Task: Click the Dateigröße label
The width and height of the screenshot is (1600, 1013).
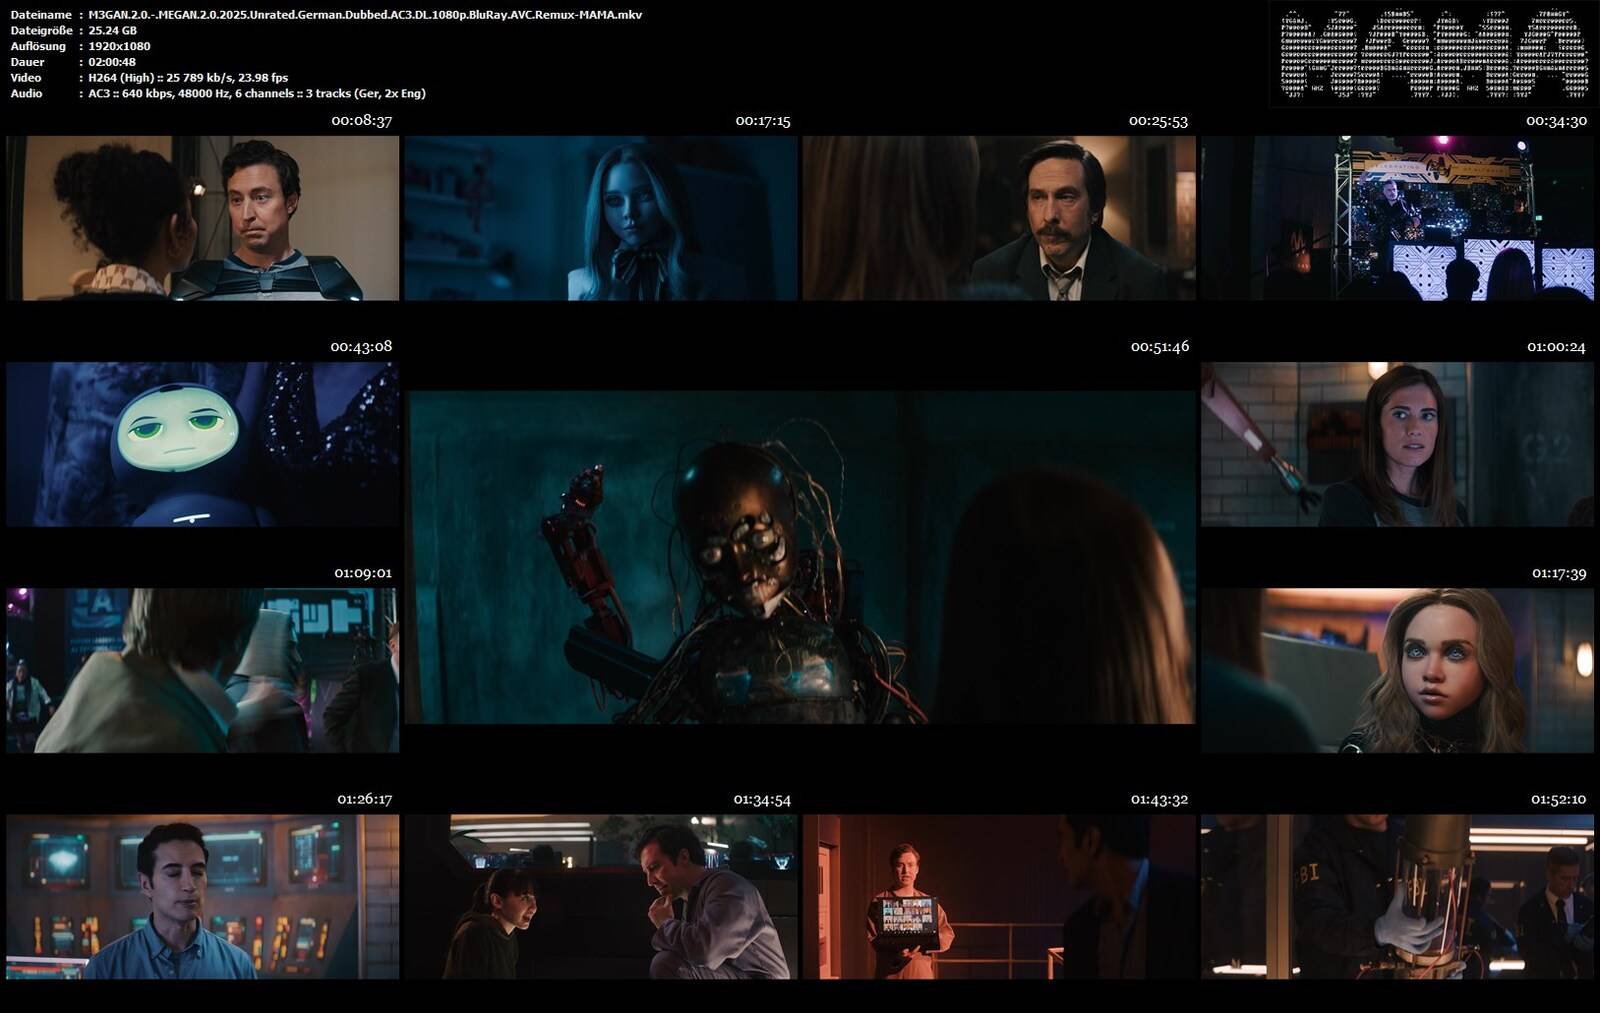Action: (41, 31)
